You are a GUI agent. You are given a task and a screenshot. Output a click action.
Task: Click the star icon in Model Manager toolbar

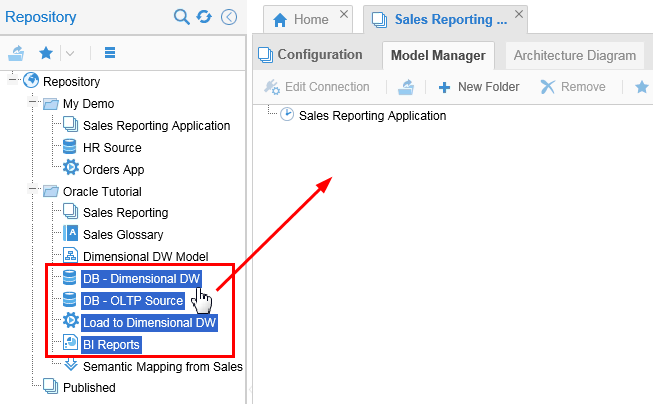coord(642,87)
